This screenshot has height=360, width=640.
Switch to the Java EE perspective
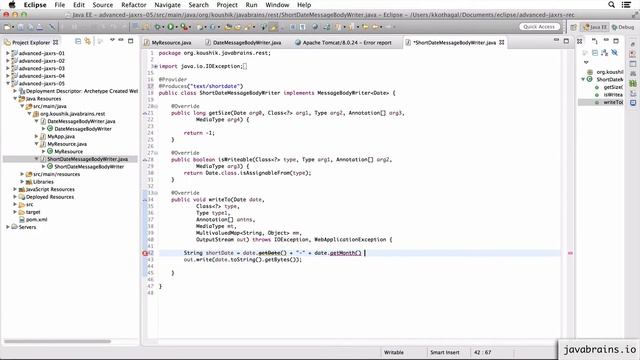(x=595, y=27)
